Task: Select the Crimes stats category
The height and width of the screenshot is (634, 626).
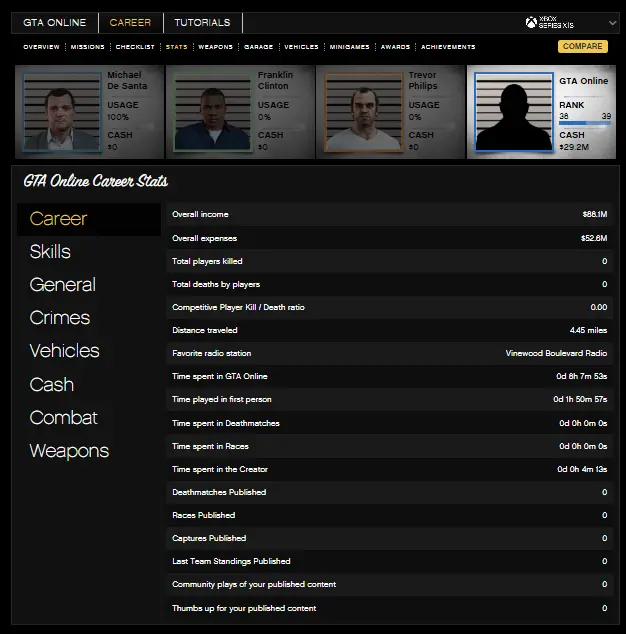Action: tap(60, 318)
